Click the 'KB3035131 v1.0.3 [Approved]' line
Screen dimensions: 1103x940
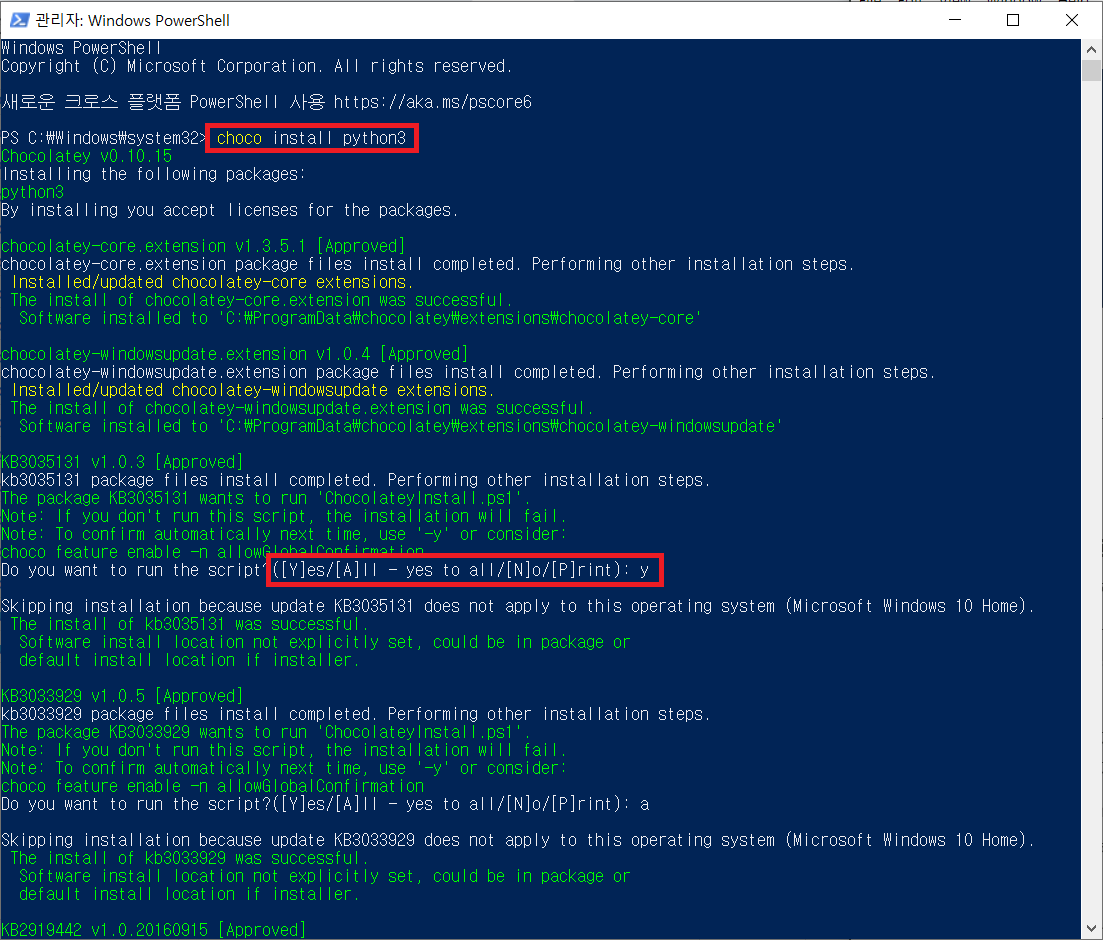pyautogui.click(x=122, y=462)
